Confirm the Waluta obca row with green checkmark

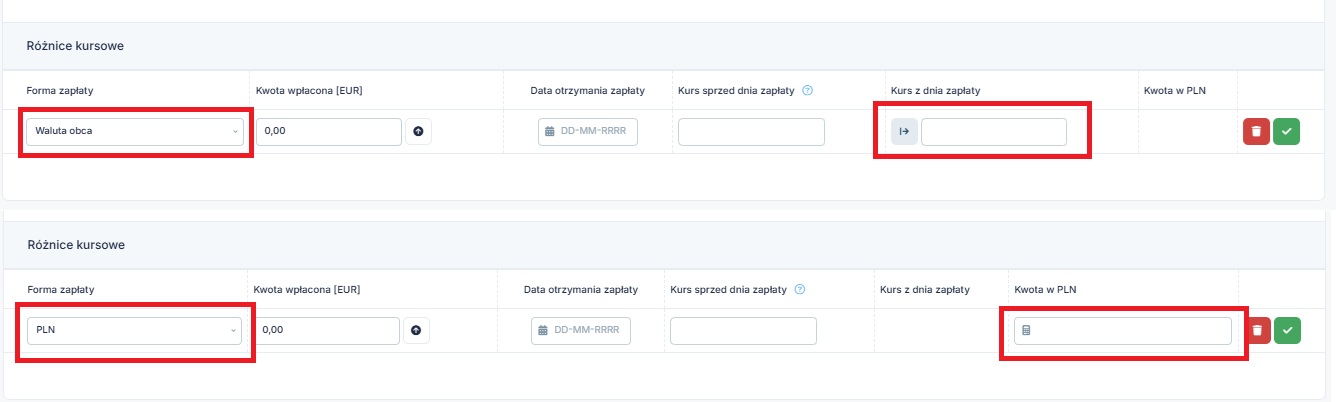1286,131
